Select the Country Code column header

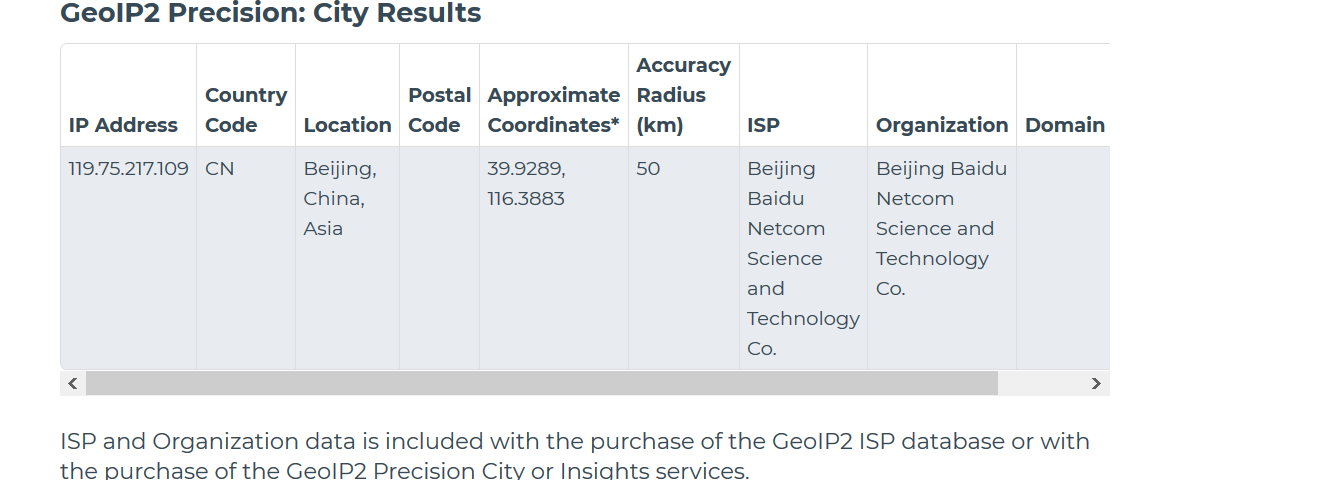(246, 110)
